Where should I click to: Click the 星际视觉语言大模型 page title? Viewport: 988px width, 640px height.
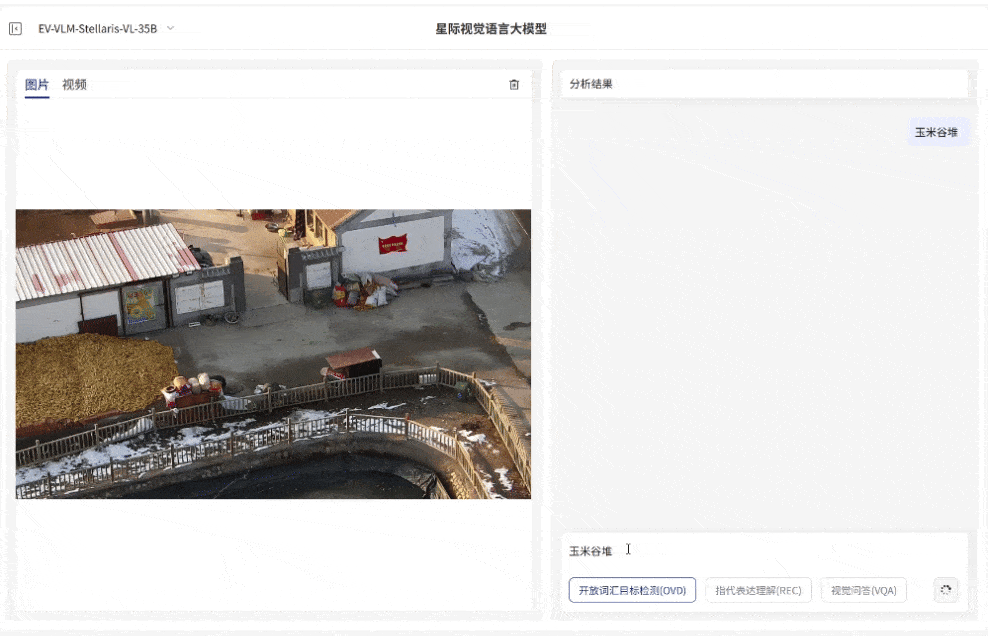click(x=491, y=28)
